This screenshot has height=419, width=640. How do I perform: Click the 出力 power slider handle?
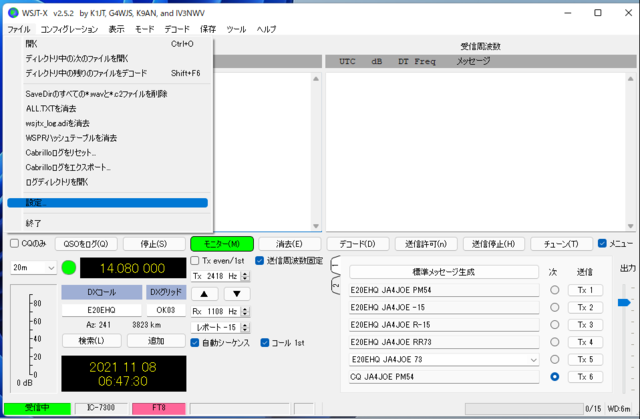coord(624,302)
